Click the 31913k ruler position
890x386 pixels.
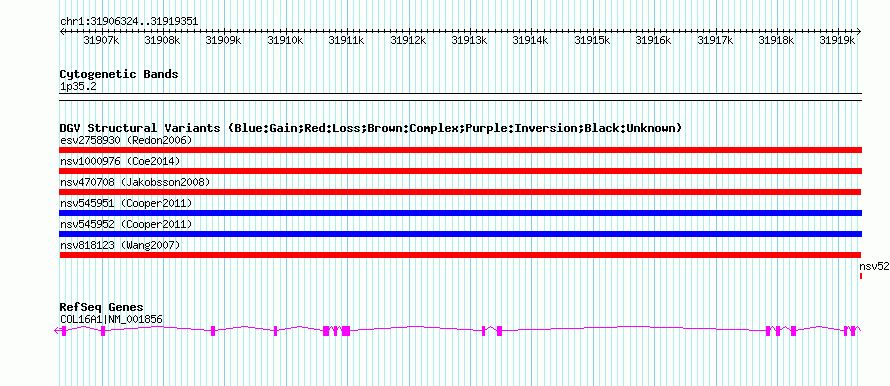point(469,40)
